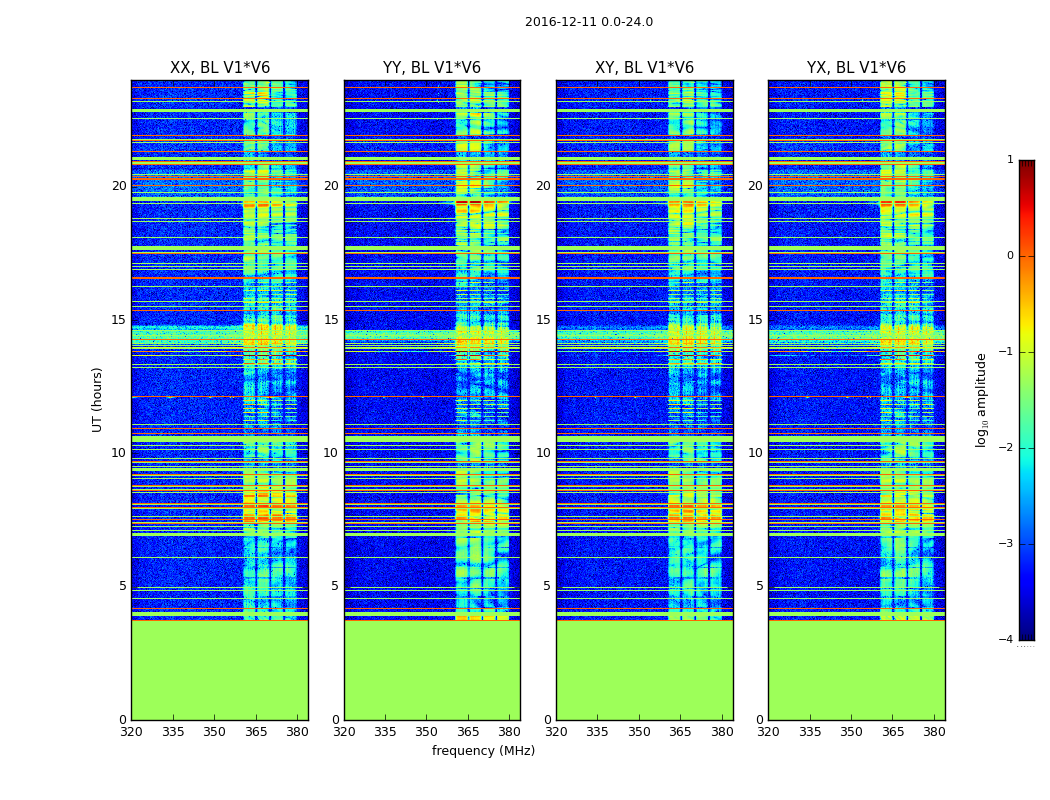Click the colorbar tick label −2
This screenshot has width=1050, height=800.
tap(1006, 447)
